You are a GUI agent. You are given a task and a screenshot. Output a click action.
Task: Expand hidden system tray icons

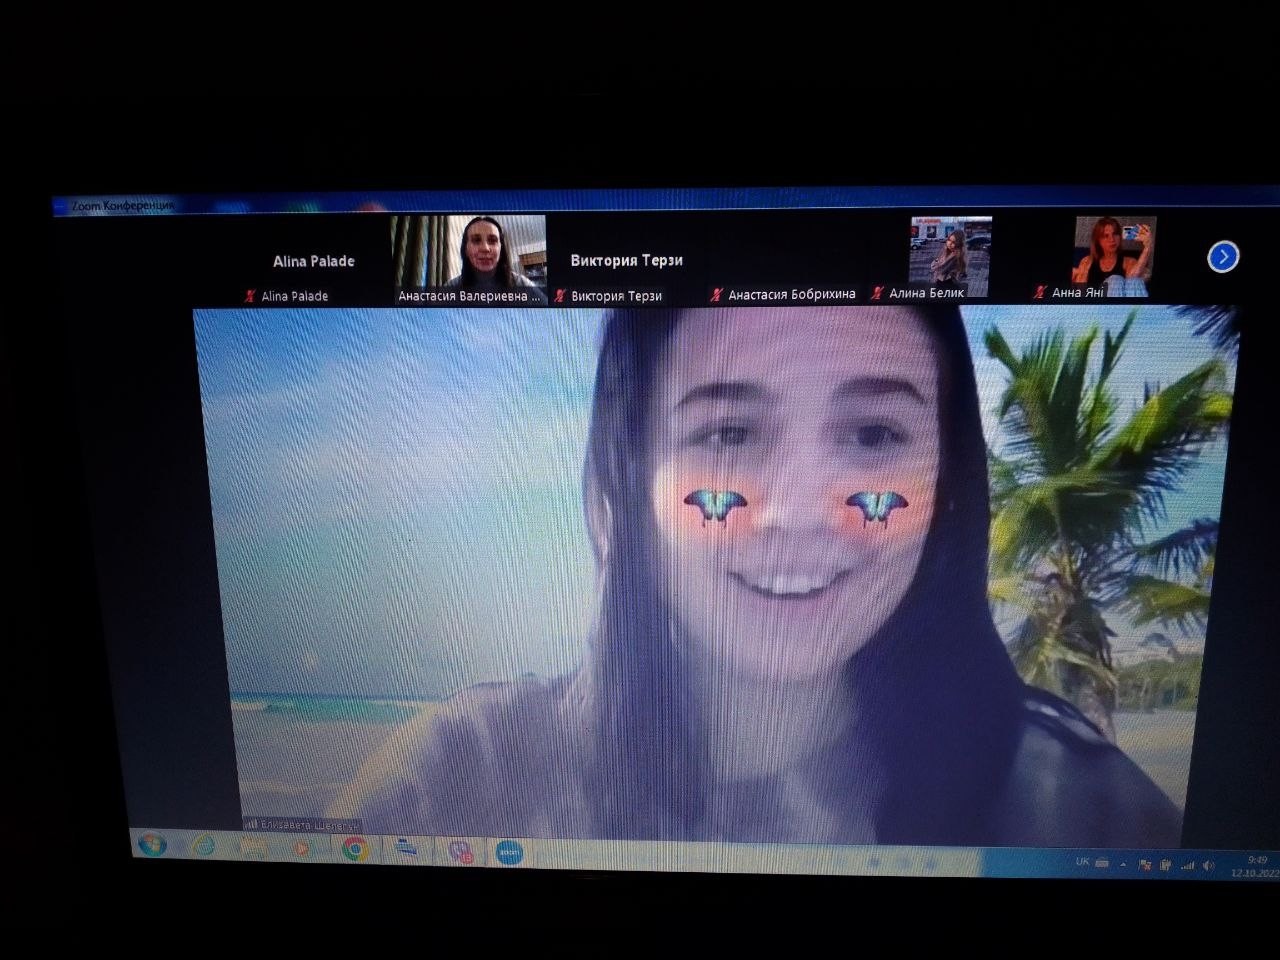(1123, 864)
